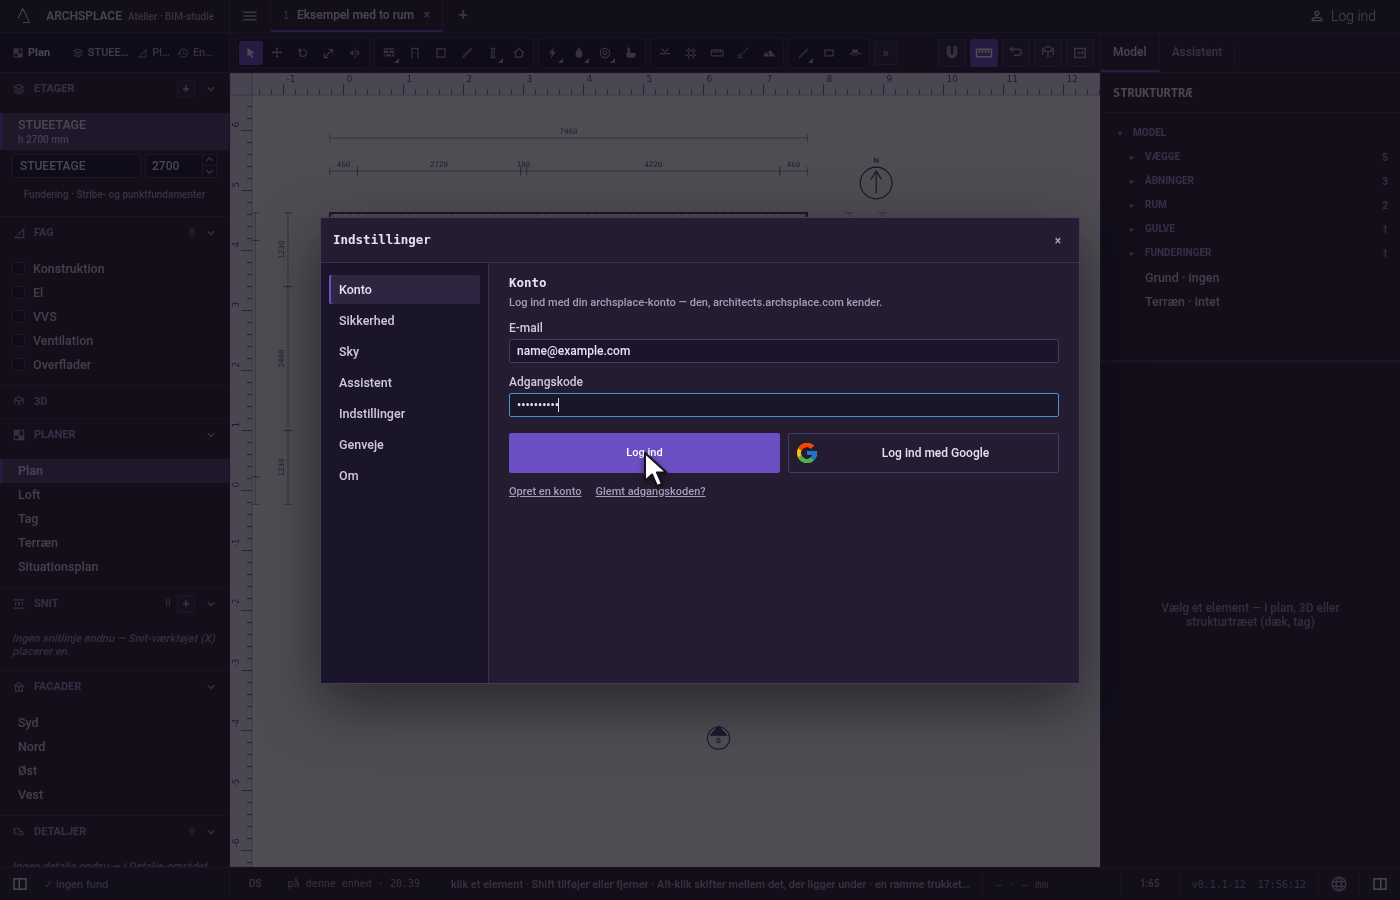1400x900 pixels.
Task: Select the move tool with crossed arrows
Action: pos(277,53)
